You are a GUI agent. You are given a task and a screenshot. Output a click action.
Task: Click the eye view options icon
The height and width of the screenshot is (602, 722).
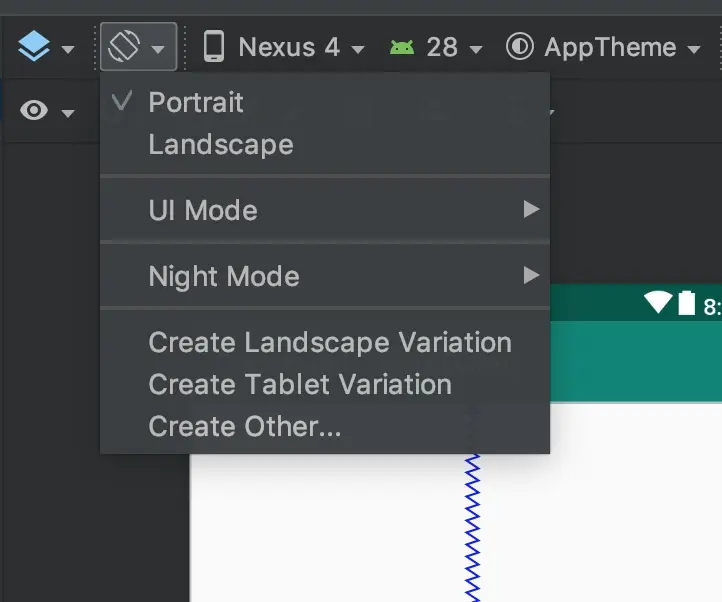coord(34,111)
